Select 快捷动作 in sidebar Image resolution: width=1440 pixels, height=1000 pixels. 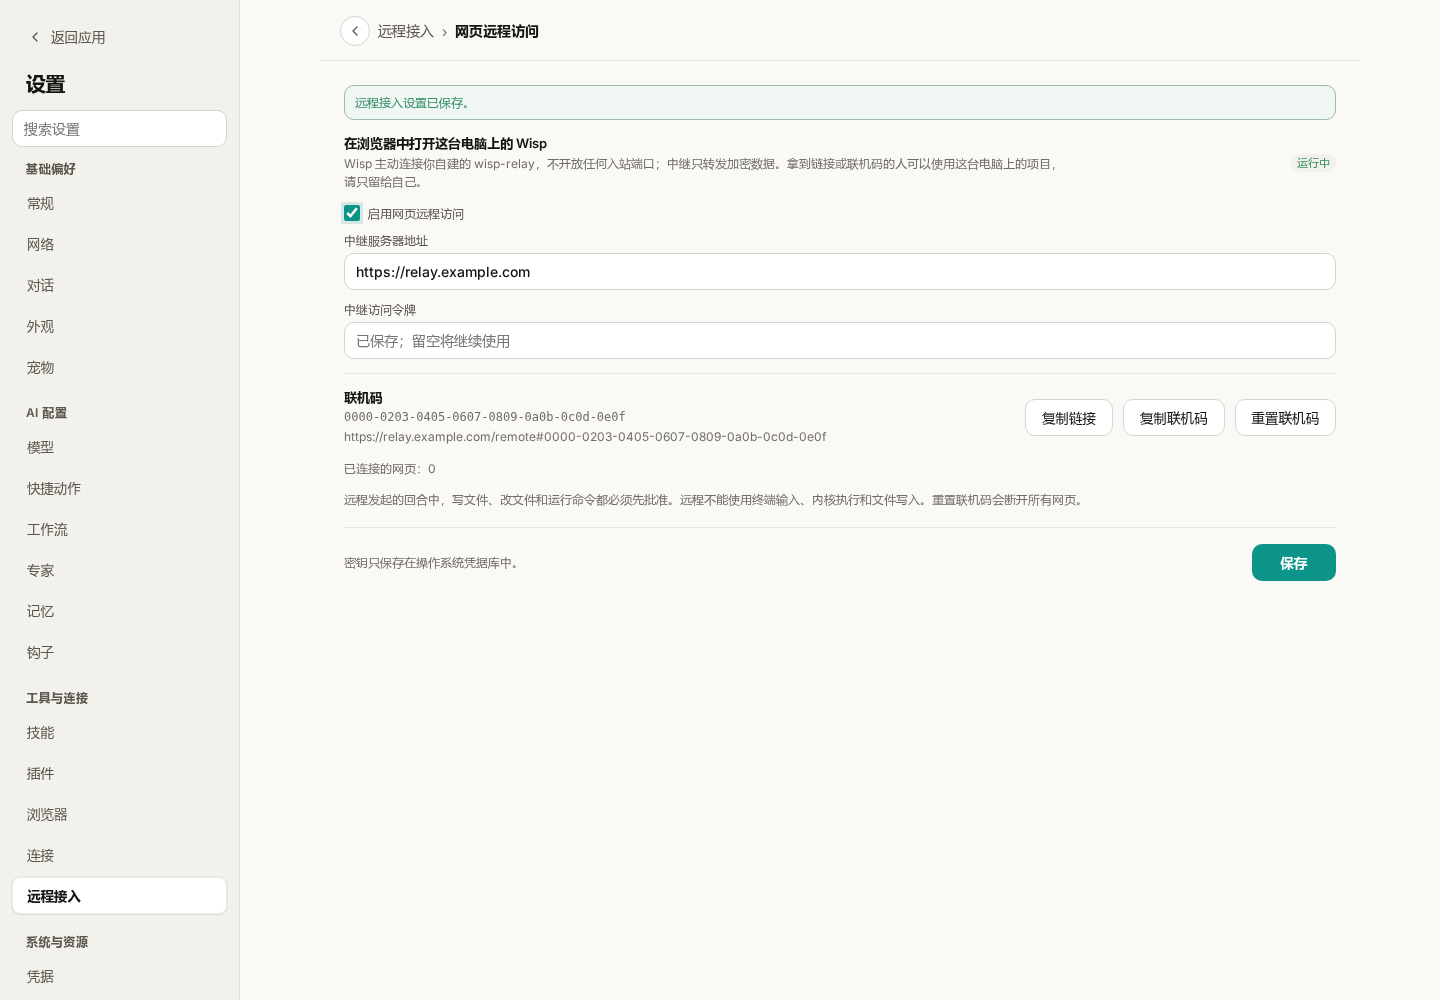point(119,488)
